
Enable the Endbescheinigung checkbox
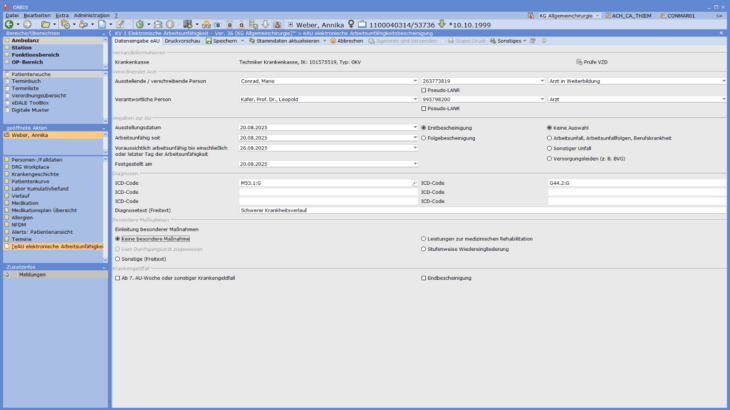coord(423,278)
